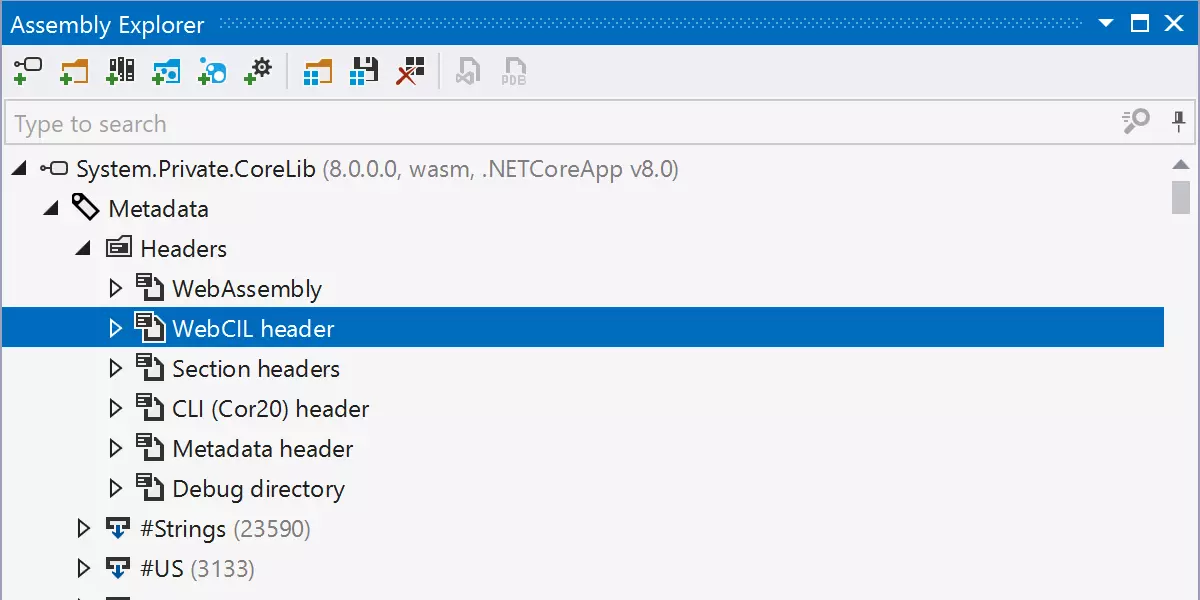Select the CLI (Cor20) header item
Viewport: 1200px width, 600px height.
coord(270,409)
